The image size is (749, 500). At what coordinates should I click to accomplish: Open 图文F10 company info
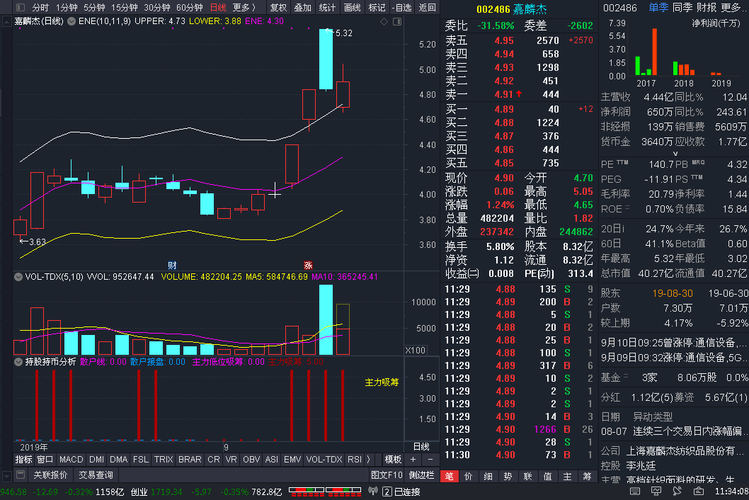coord(386,475)
